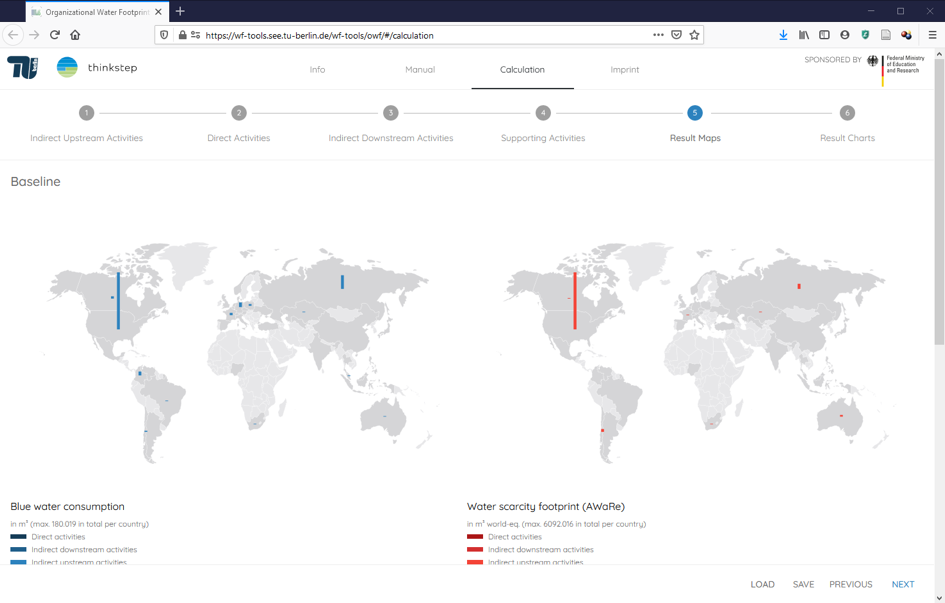Click the reader document toolbar icon
Screen dimensions: 945x603
tap(886, 35)
